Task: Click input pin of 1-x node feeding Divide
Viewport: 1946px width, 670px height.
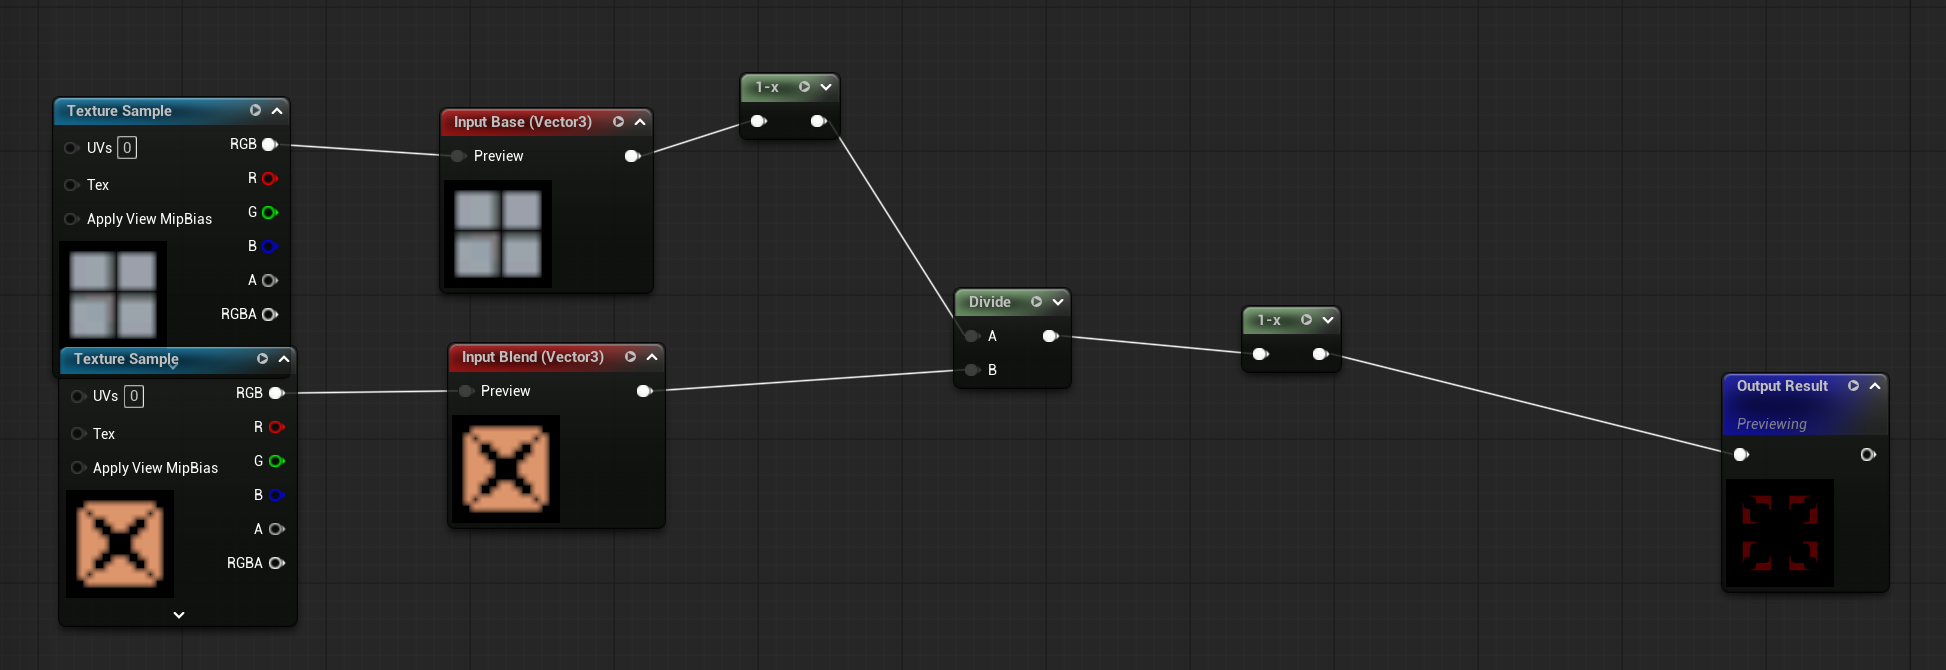Action: (759, 121)
